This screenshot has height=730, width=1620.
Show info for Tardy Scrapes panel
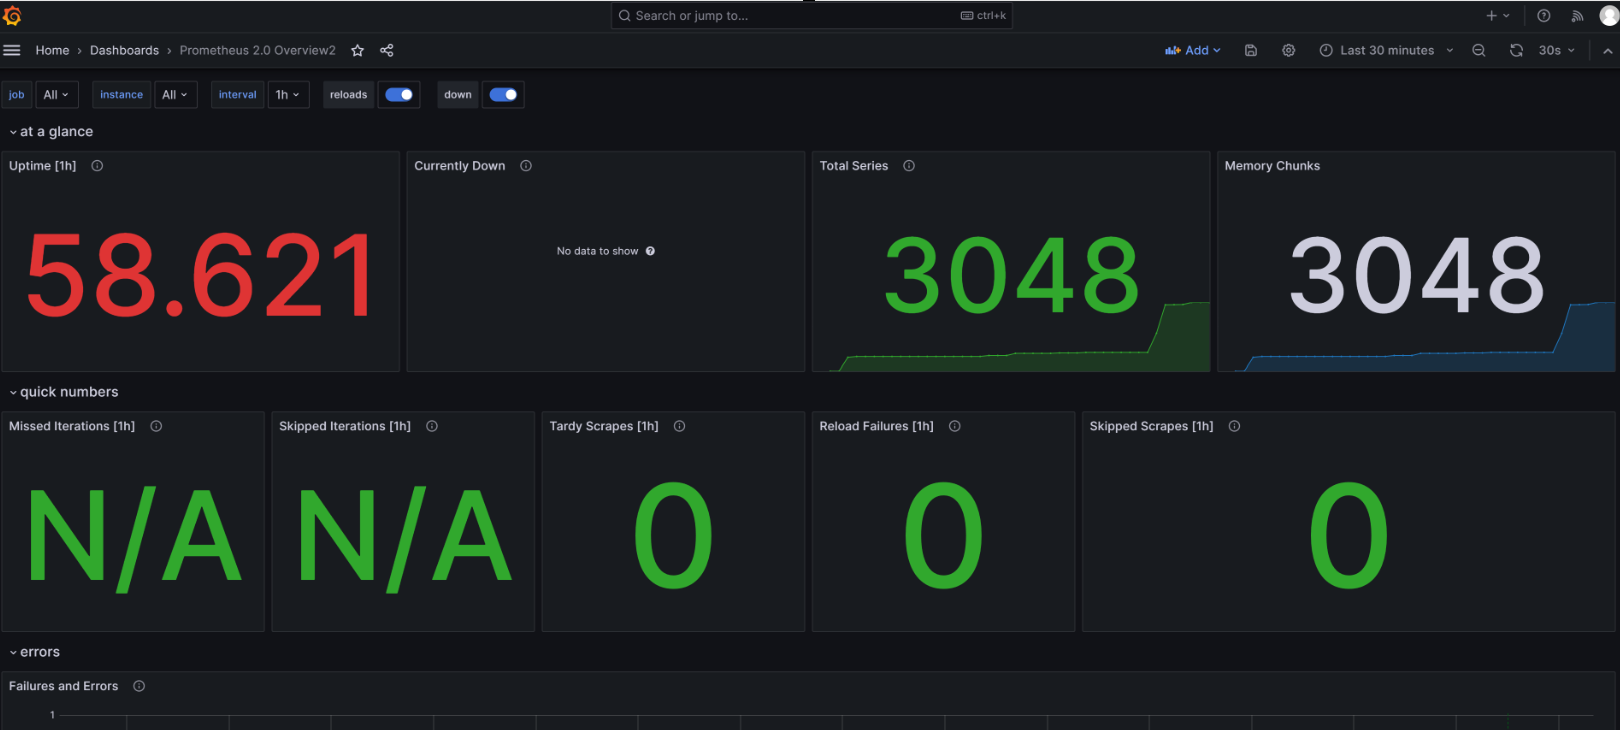click(x=679, y=426)
